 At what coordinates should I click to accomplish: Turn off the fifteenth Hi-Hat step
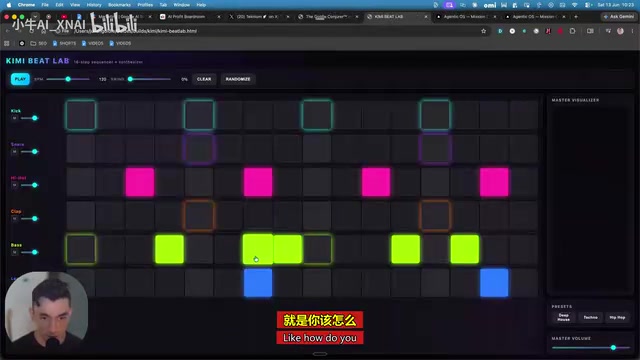coord(494,182)
